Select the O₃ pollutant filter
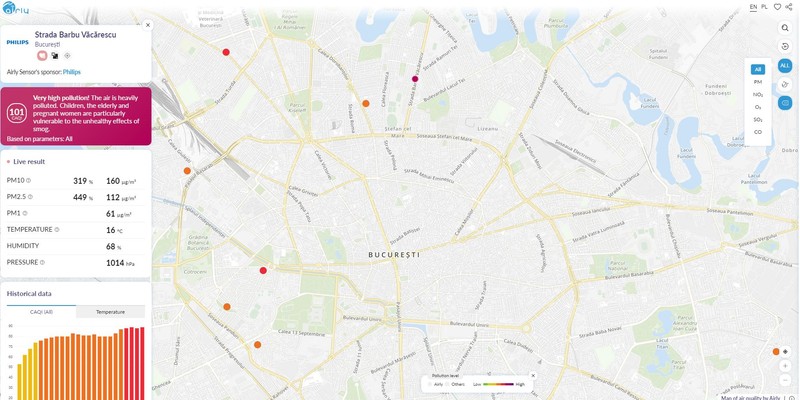 pos(758,107)
